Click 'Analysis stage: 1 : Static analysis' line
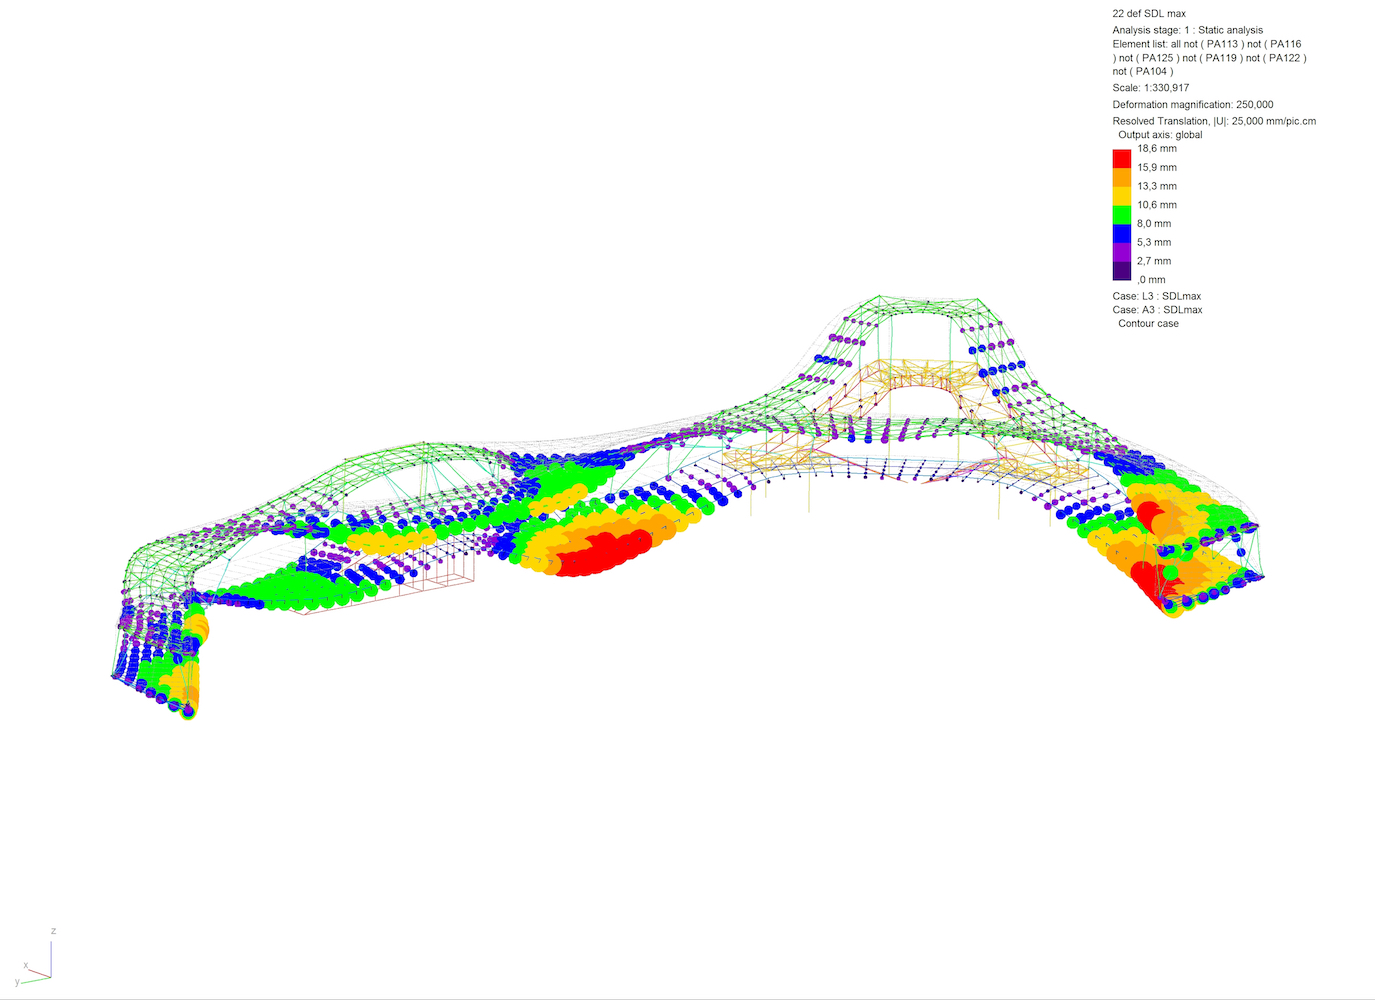 (x=1188, y=30)
